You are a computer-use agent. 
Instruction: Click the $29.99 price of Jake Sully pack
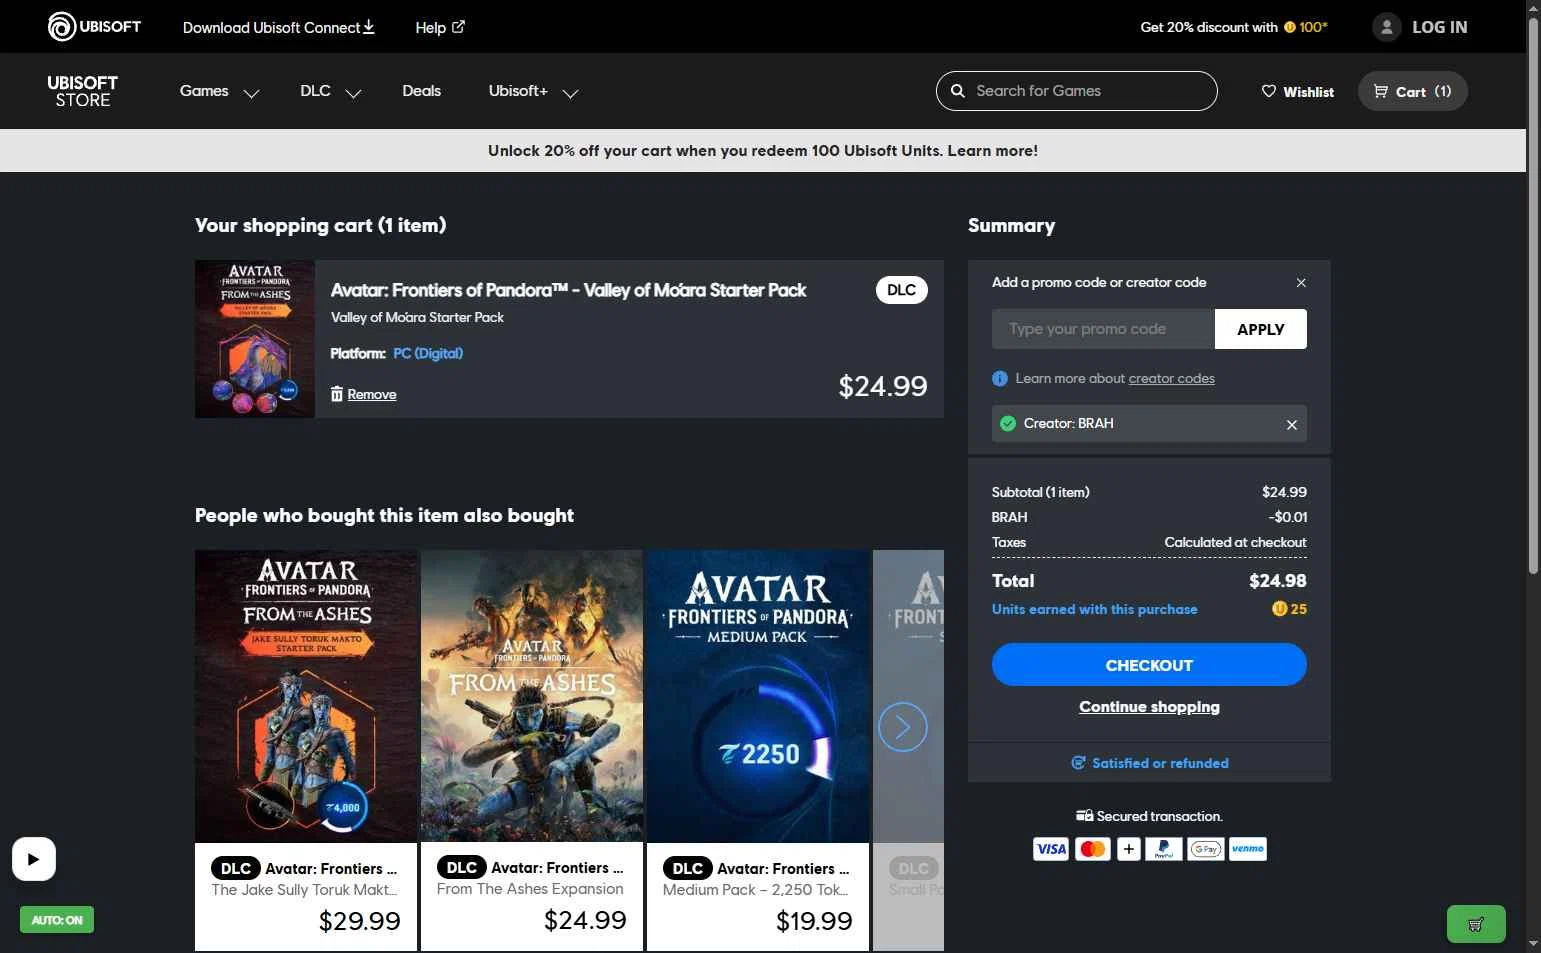(359, 921)
